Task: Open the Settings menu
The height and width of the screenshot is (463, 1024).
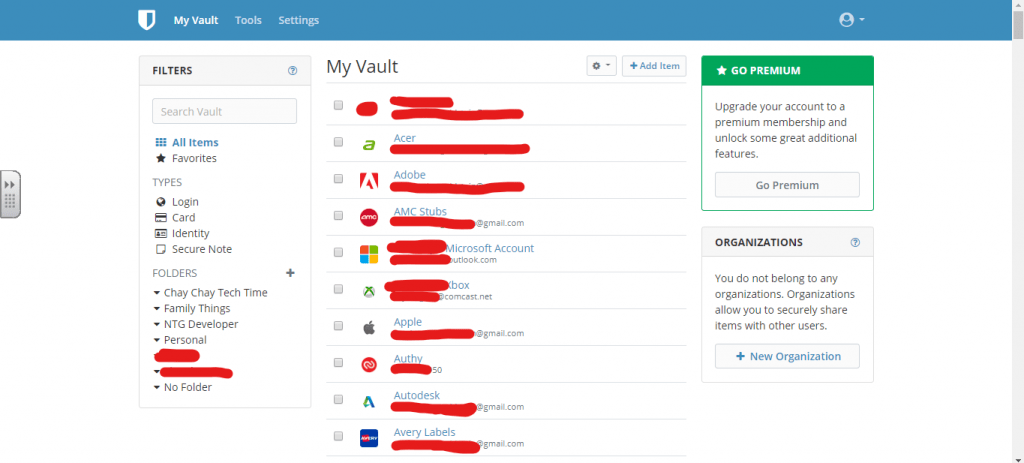Action: tap(298, 20)
